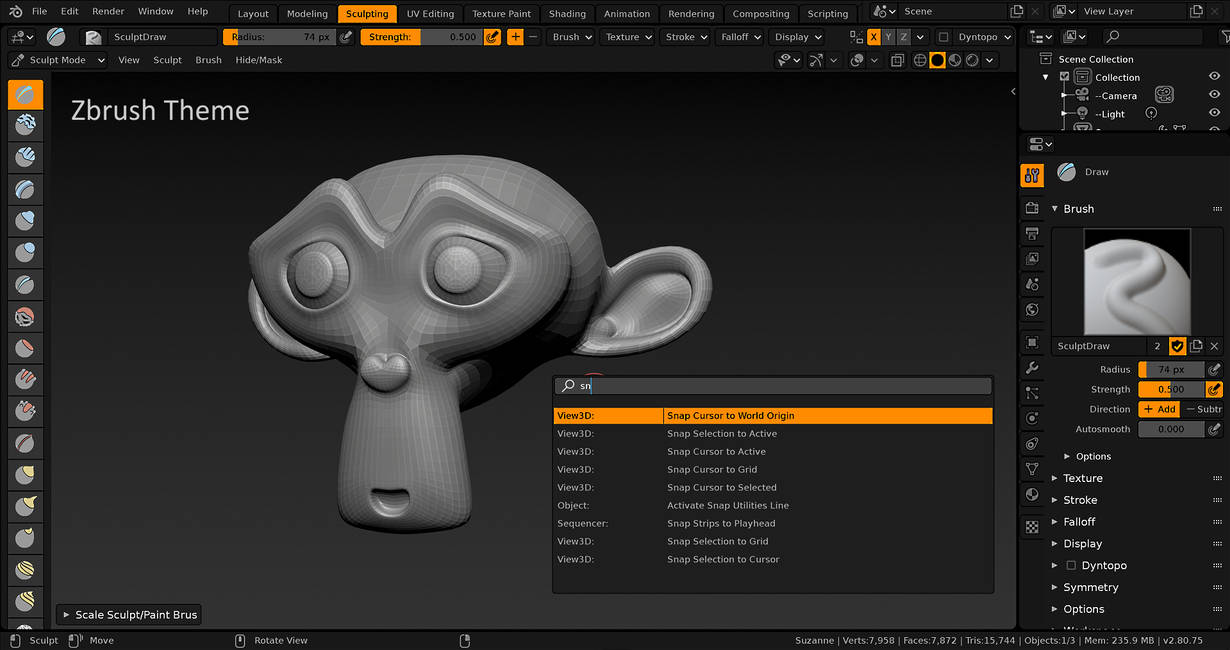Image resolution: width=1230 pixels, height=650 pixels.
Task: Hide the Camera using its eye icon
Action: (x=1214, y=95)
